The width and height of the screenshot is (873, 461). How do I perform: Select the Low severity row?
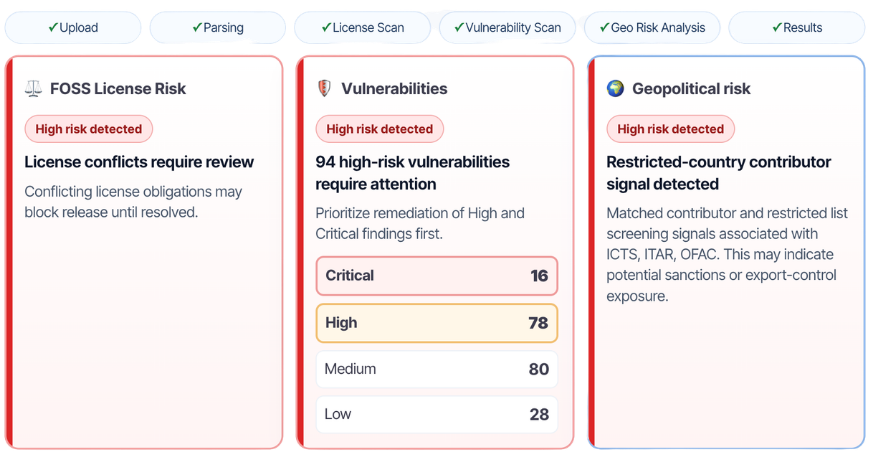click(x=436, y=414)
